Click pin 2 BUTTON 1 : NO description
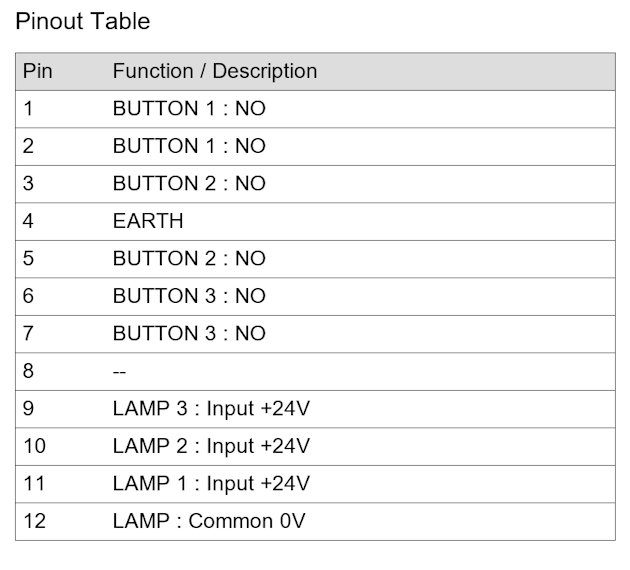 pos(189,146)
